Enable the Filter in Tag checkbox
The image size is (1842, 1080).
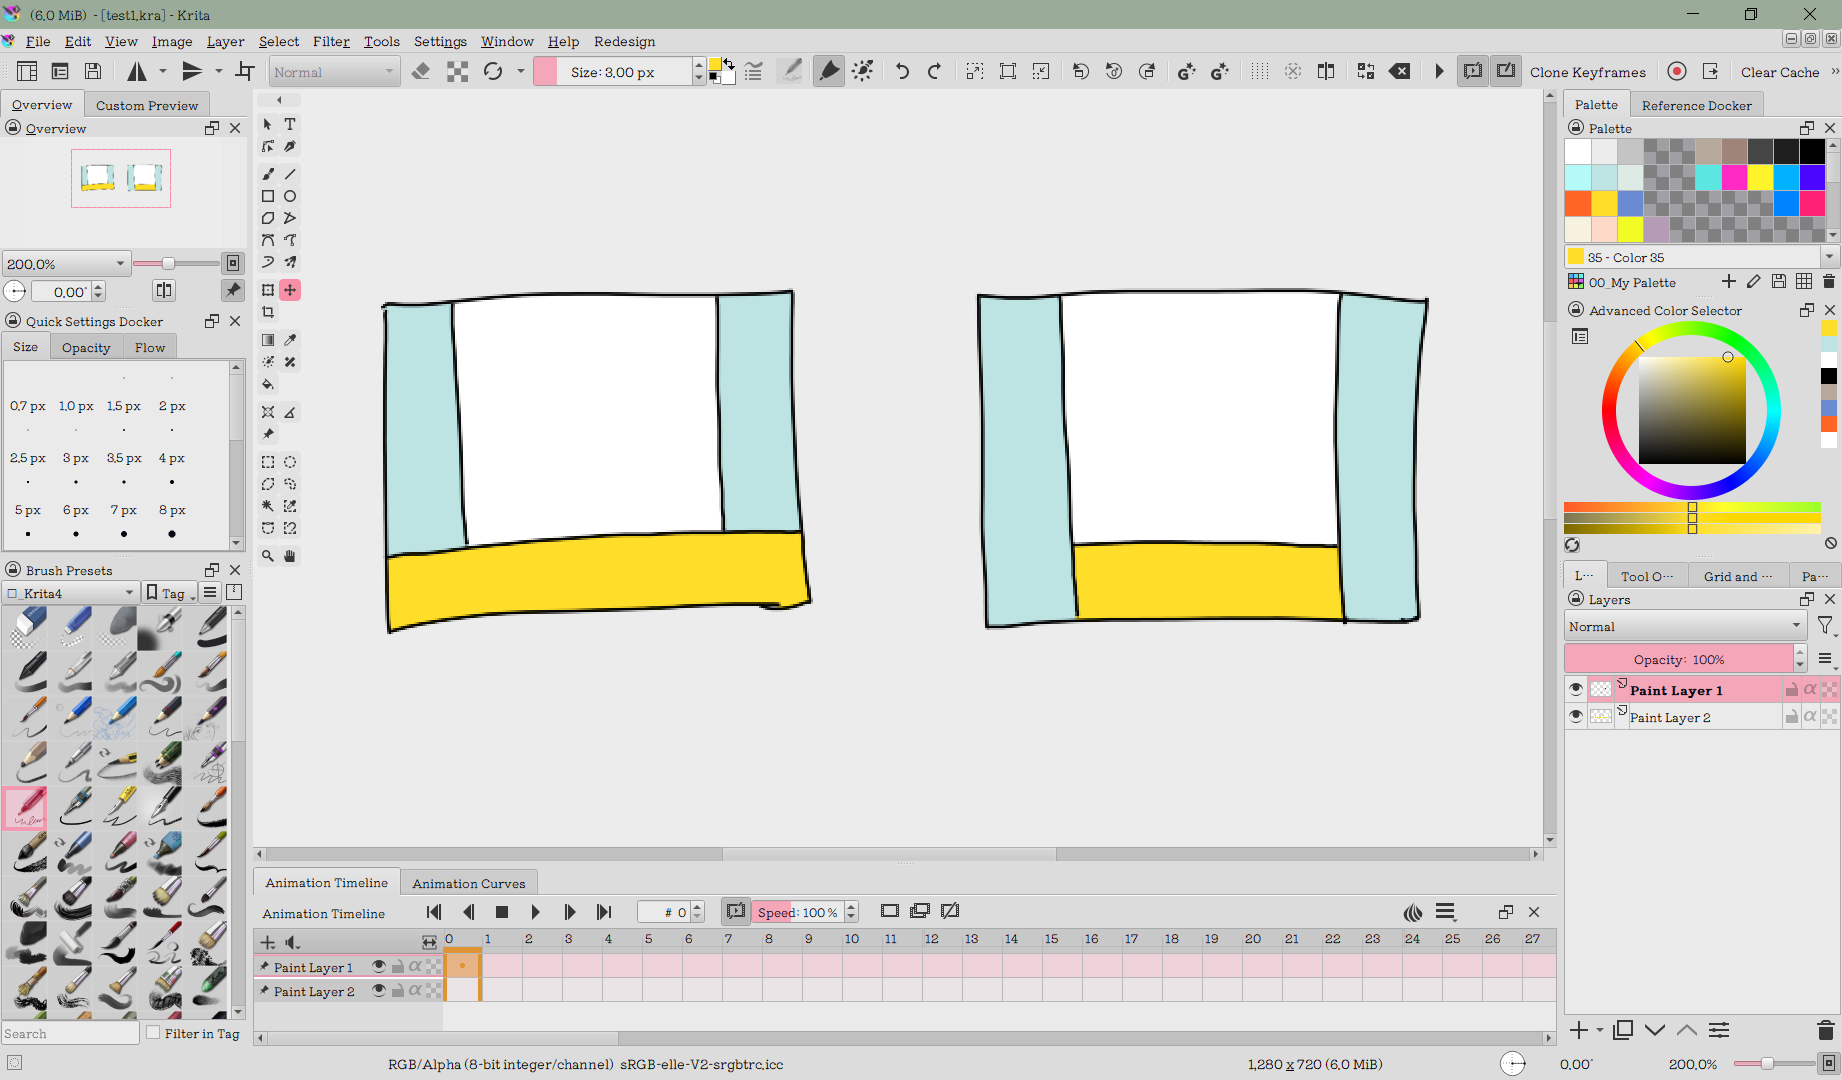coord(153,1033)
